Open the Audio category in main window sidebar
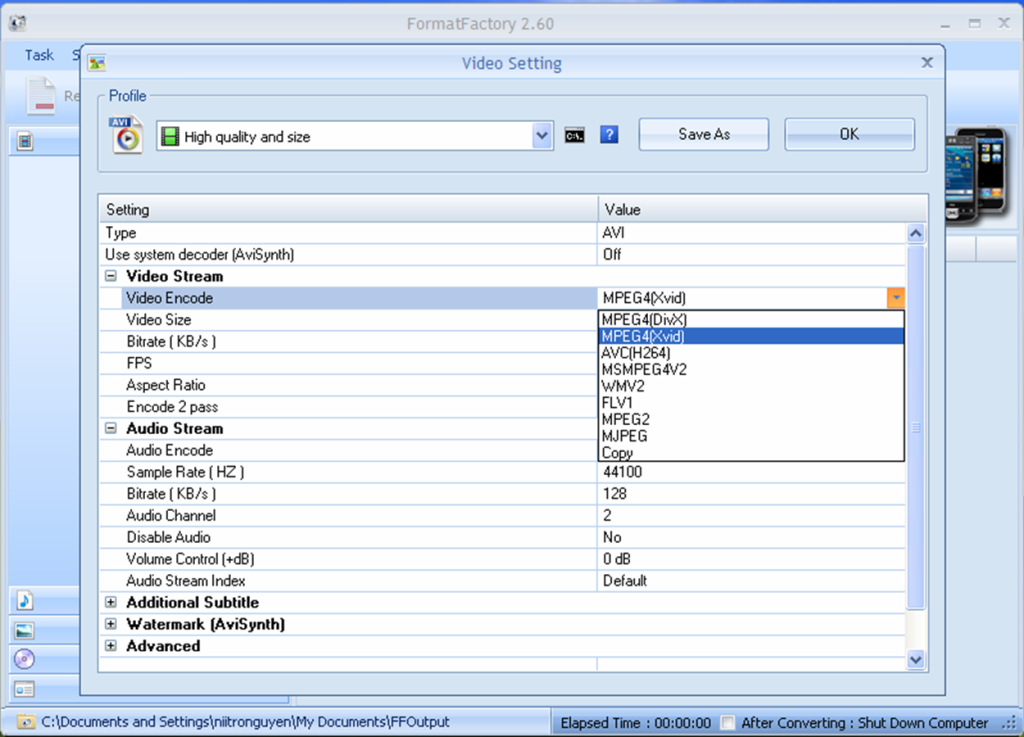Viewport: 1024px width, 737px height. point(24,600)
